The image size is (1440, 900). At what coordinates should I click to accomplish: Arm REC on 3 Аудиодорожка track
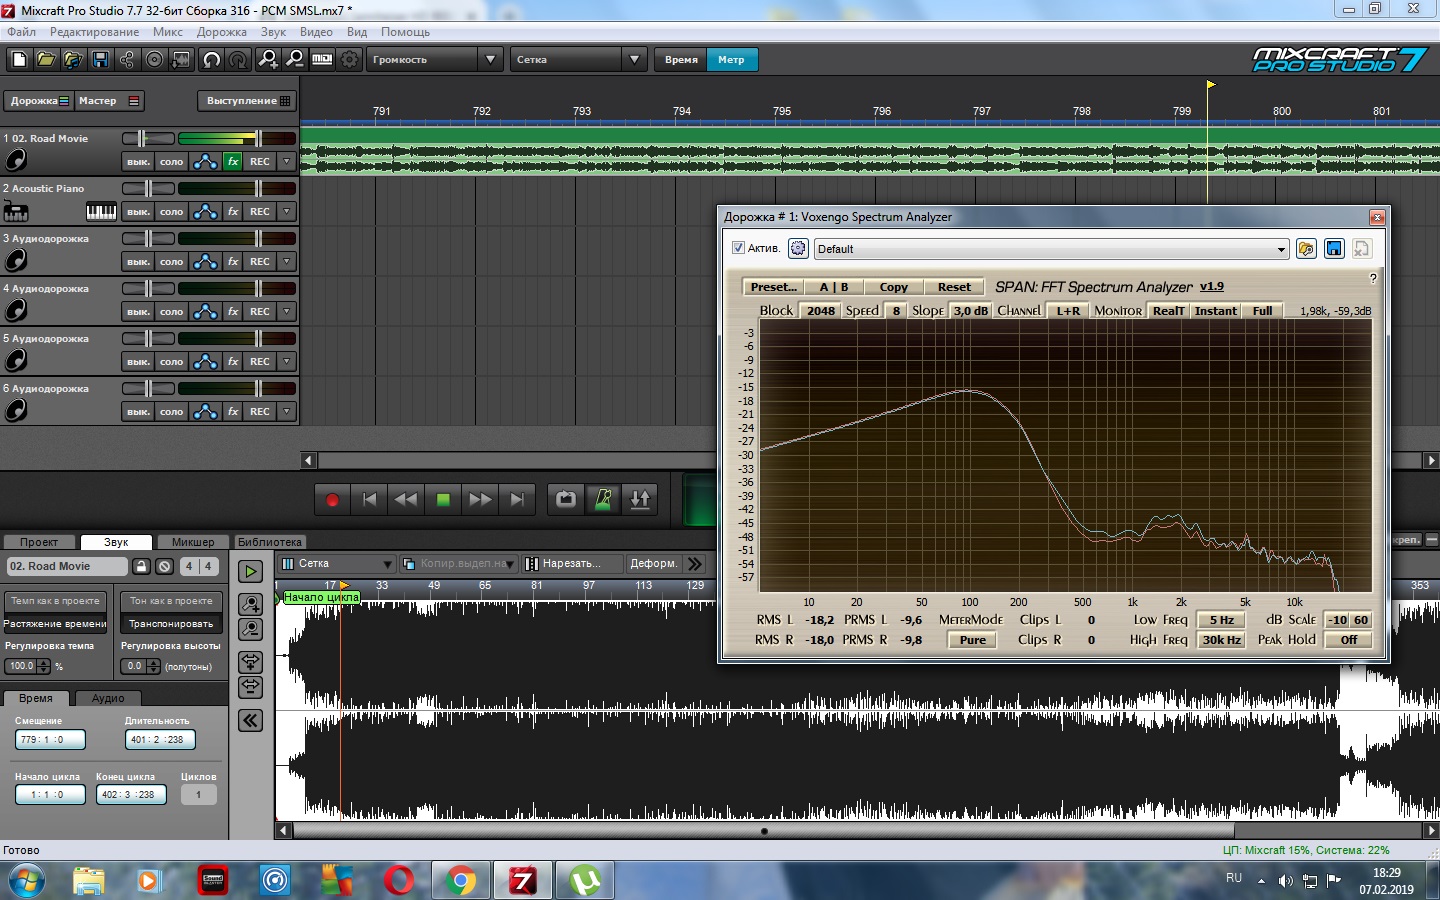[260, 261]
